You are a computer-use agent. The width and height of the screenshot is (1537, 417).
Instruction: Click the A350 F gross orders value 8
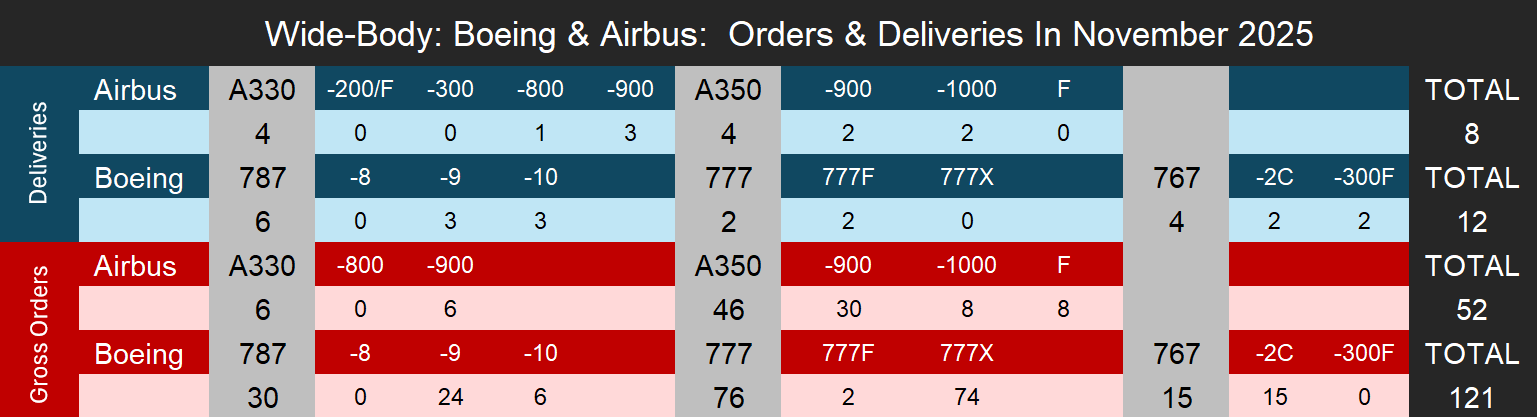tap(1062, 310)
